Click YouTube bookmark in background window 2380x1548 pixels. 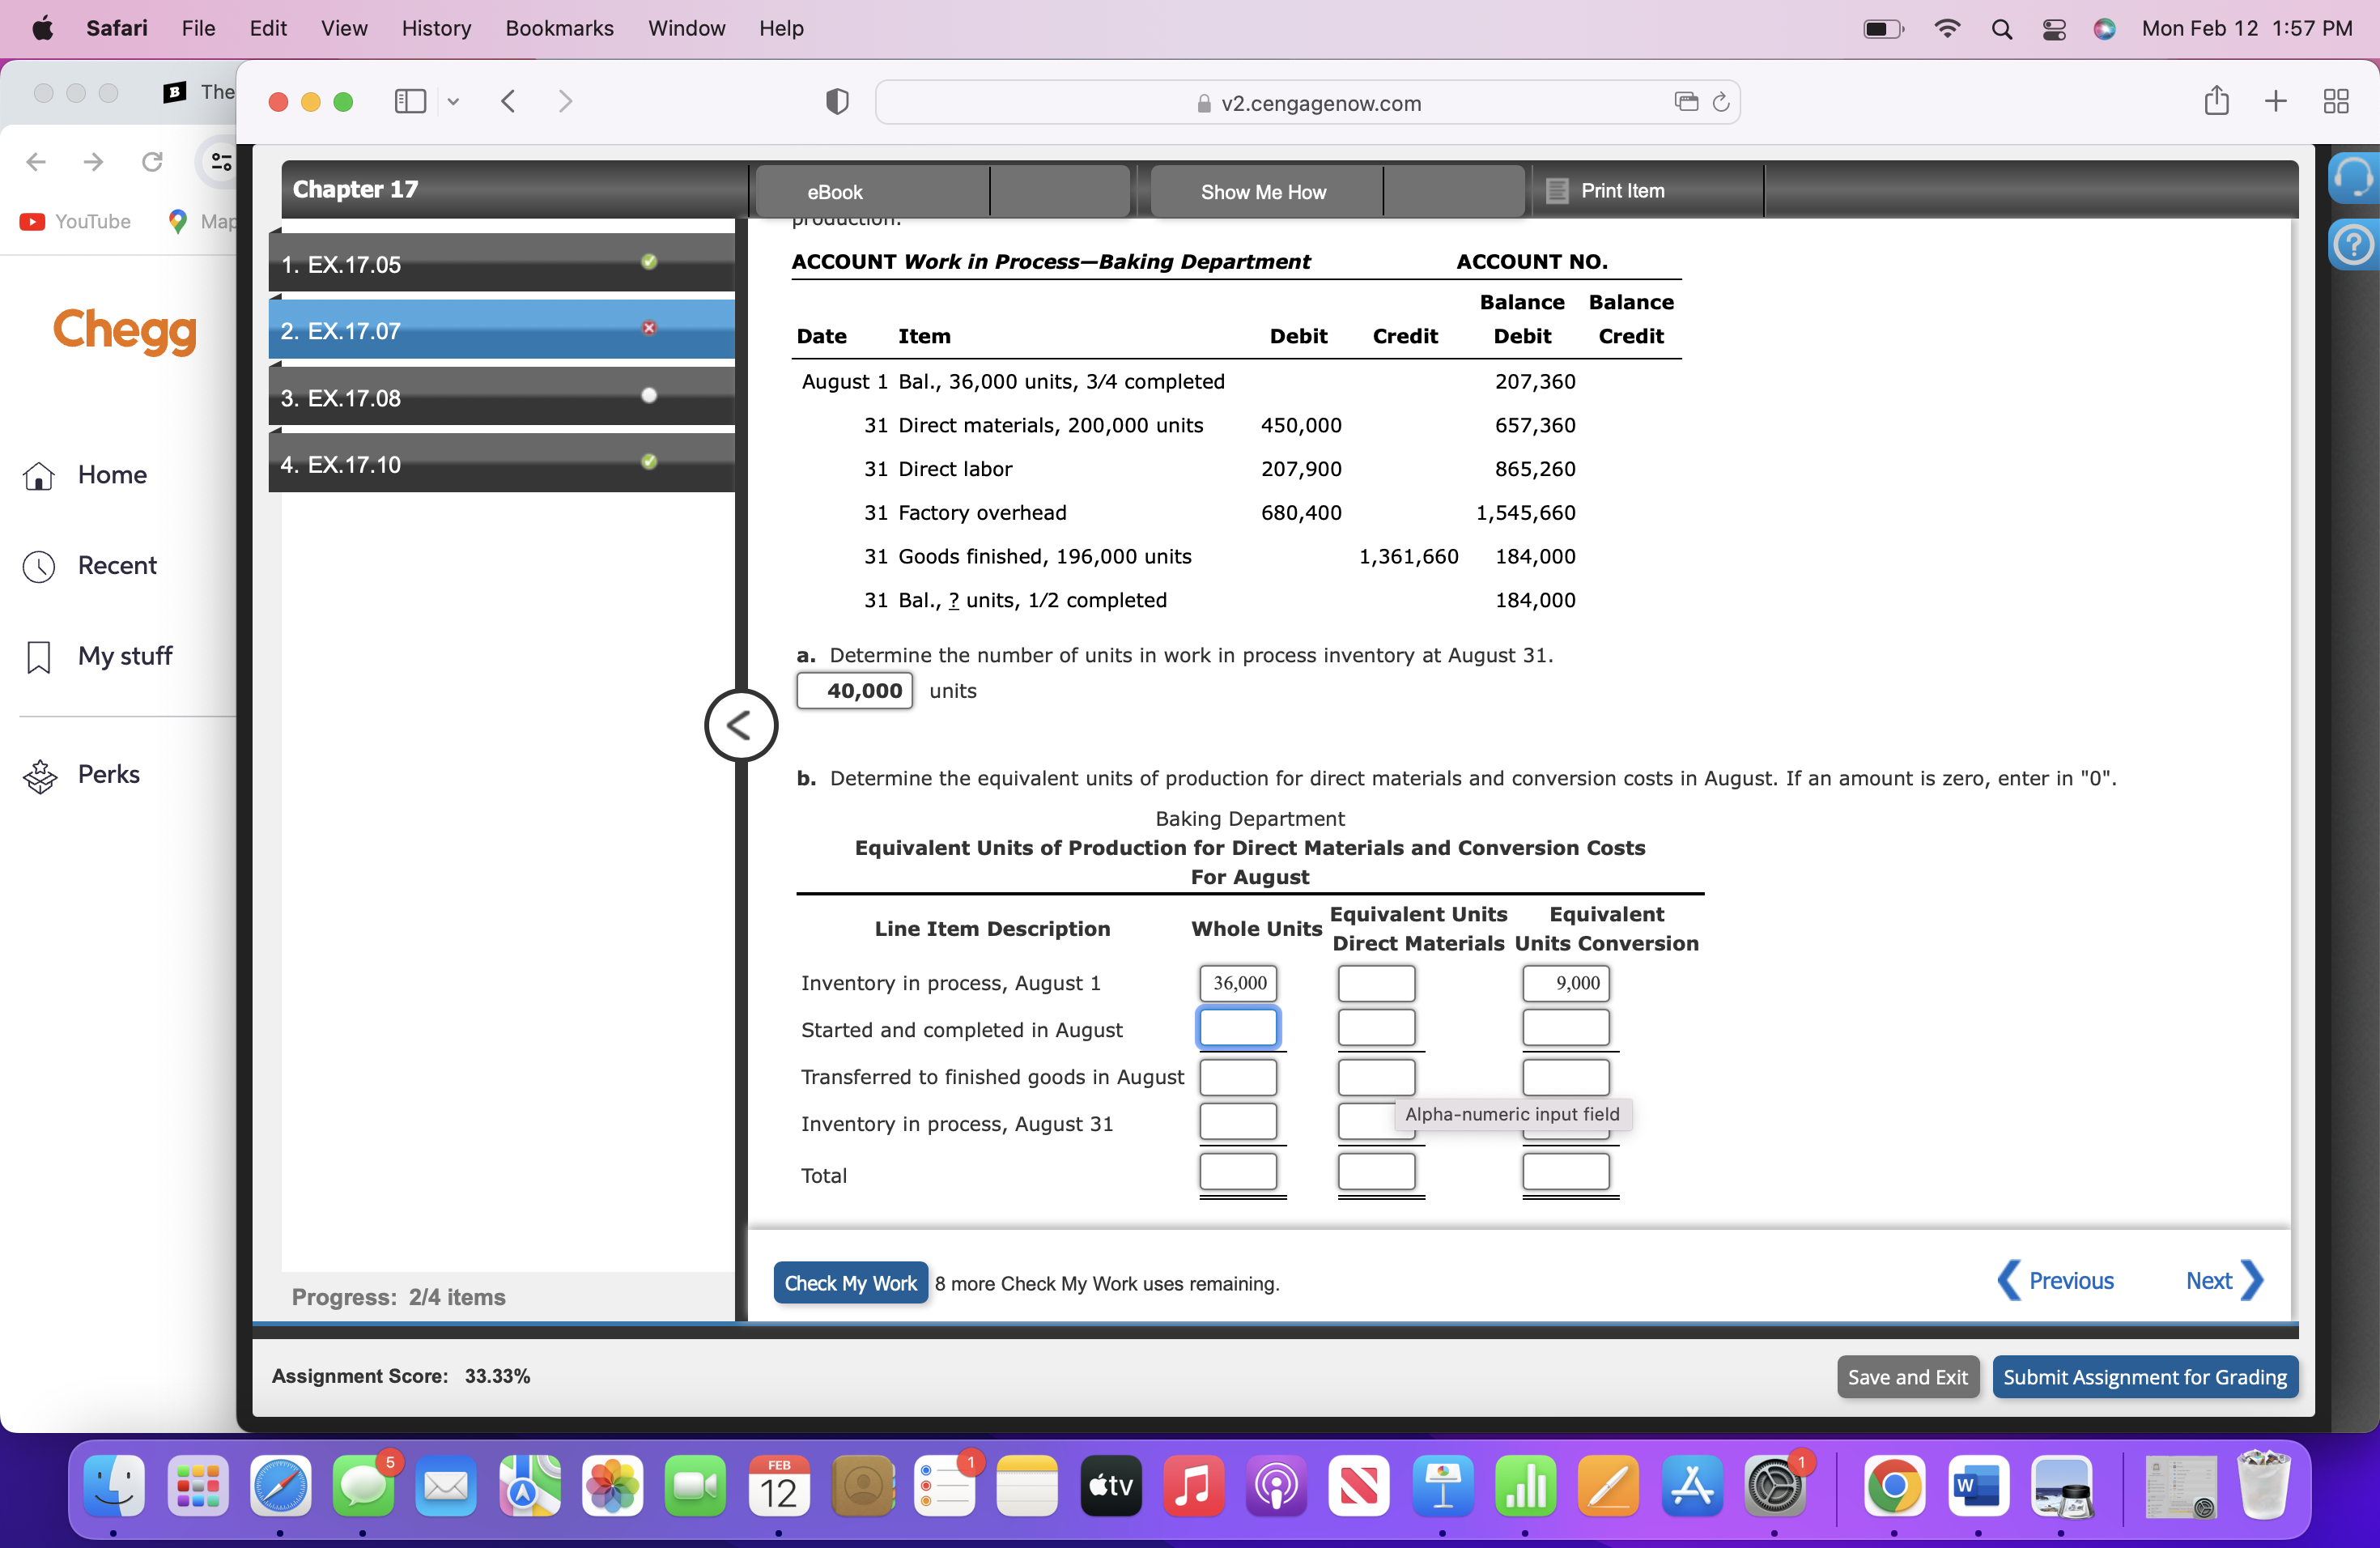click(x=76, y=221)
